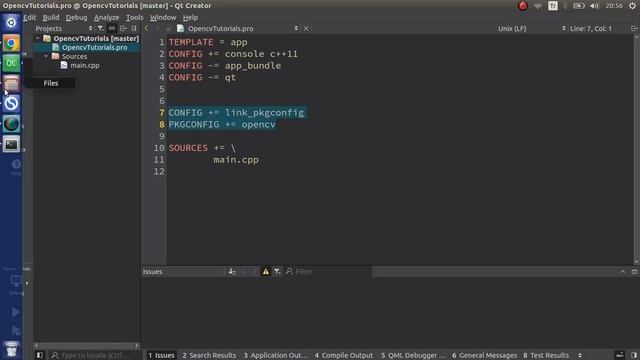Image resolution: width=640 pixels, height=360 pixels.
Task: Close the OpencvTutorials.pro document
Action: coord(306,29)
